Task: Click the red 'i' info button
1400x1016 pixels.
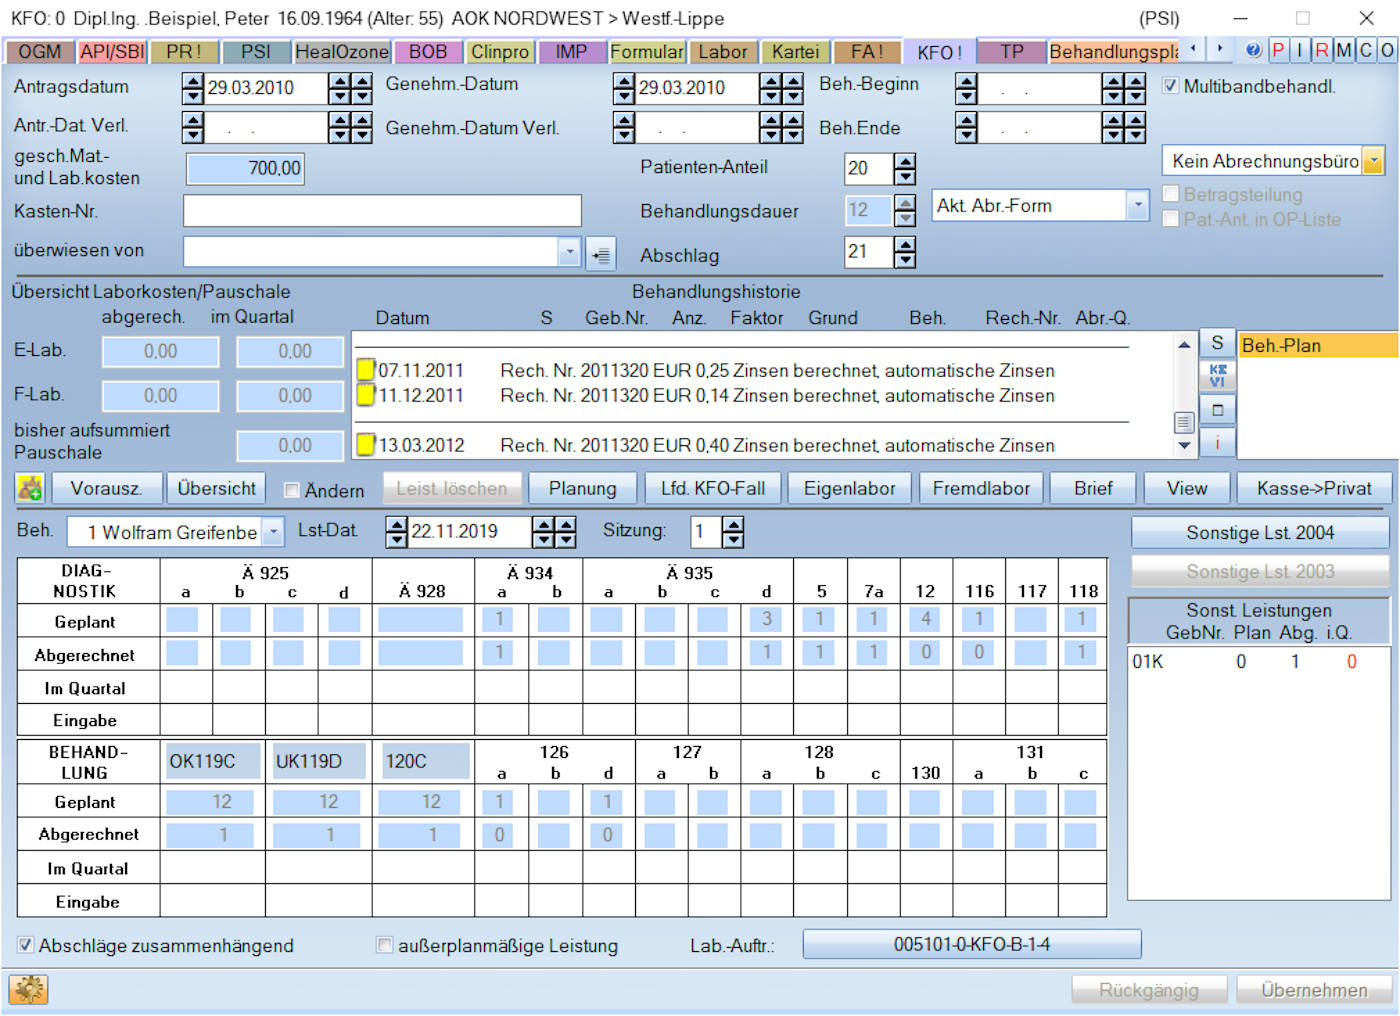Action: pos(1217,442)
